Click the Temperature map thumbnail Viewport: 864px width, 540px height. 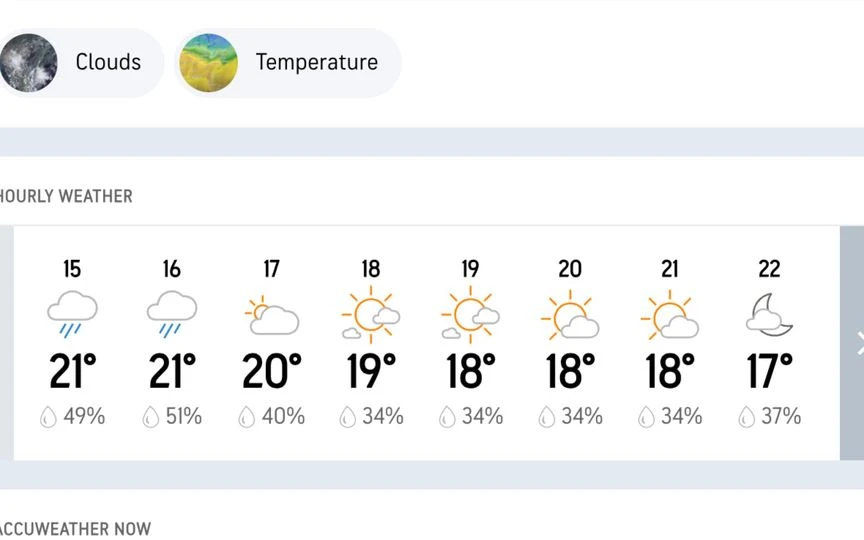(209, 62)
